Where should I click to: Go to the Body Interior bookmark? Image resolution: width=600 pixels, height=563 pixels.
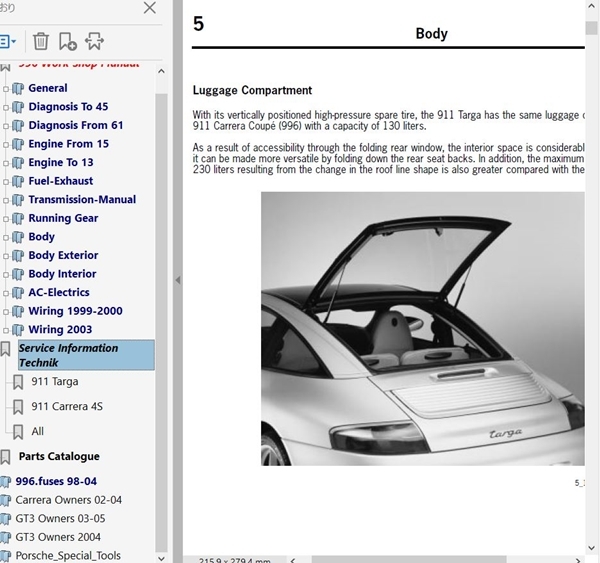62,274
